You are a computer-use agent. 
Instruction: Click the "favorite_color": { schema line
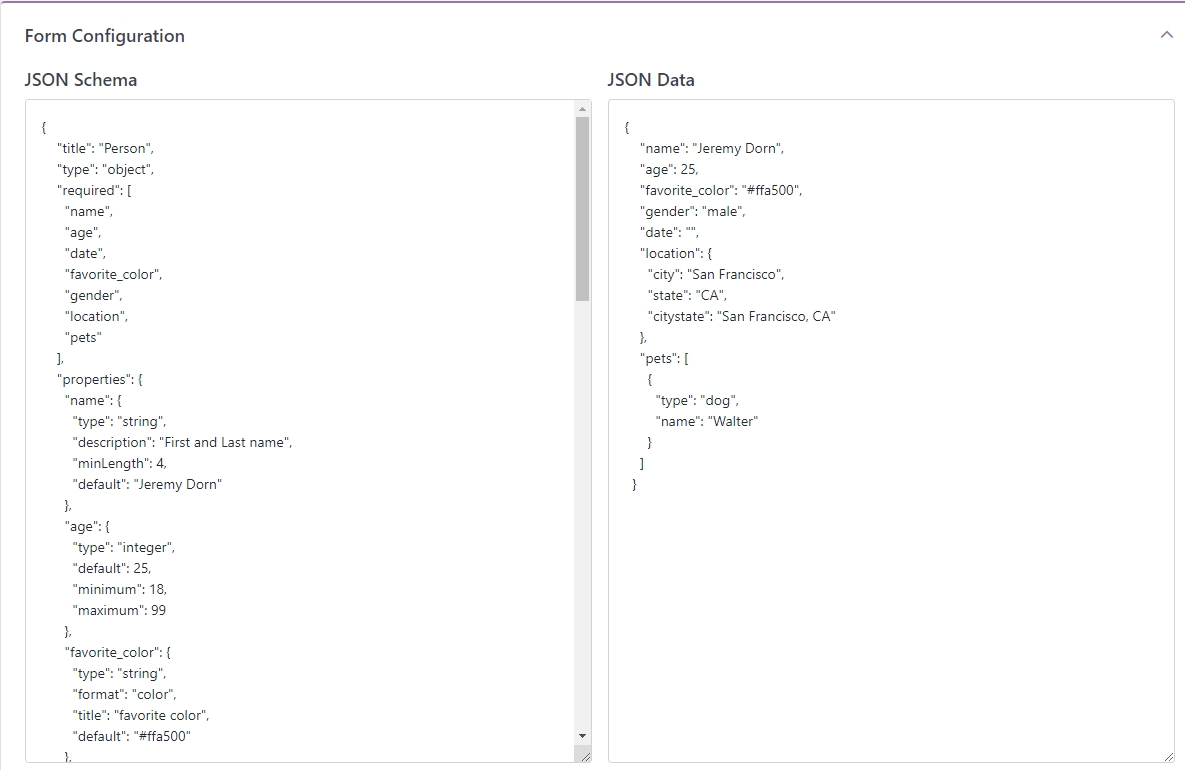point(118,652)
